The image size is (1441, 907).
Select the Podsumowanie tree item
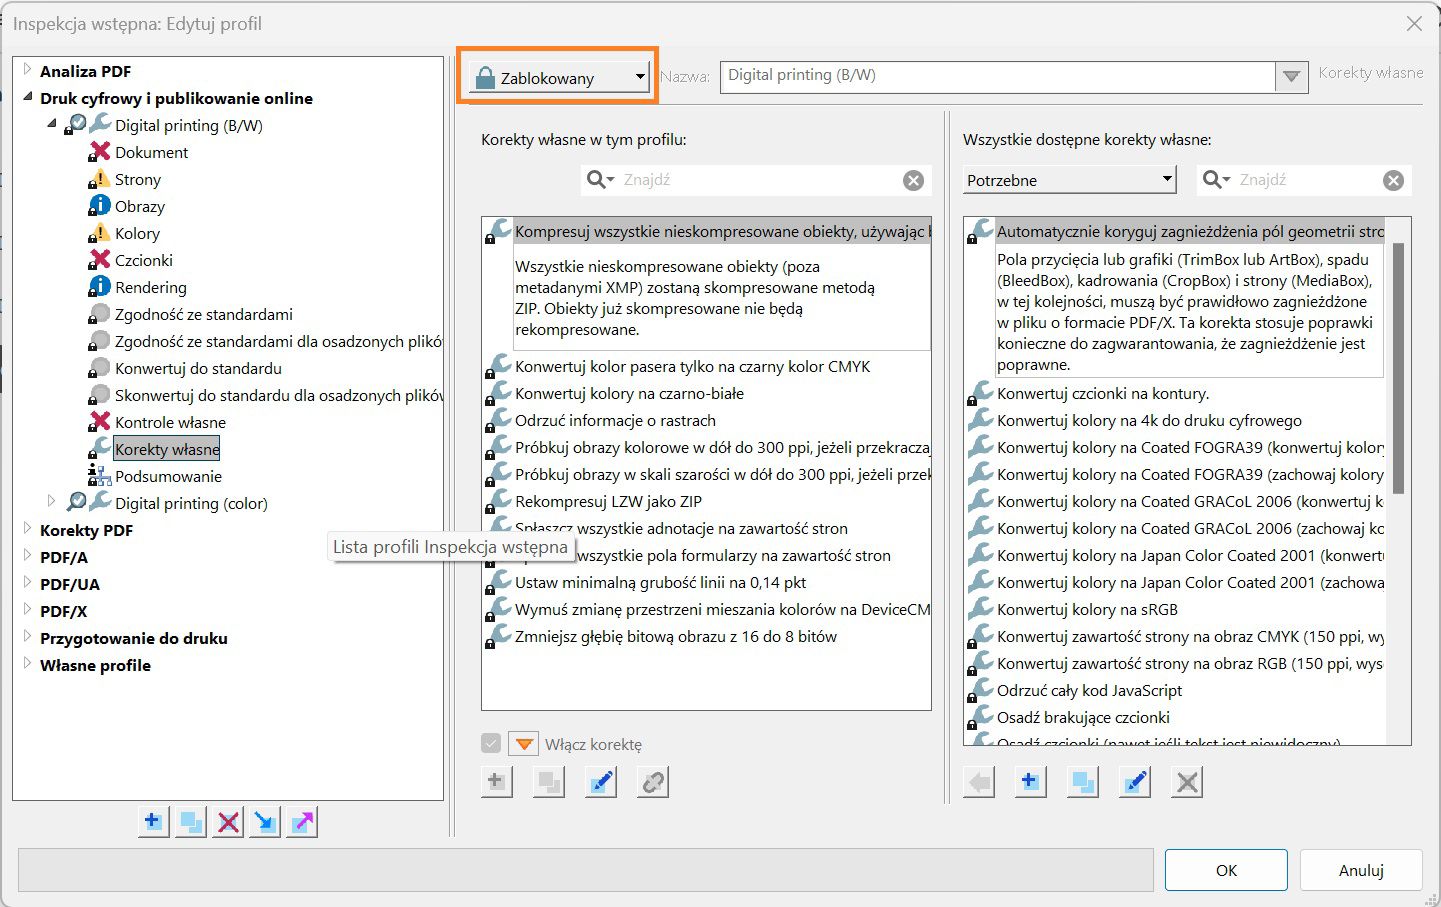coord(168,476)
